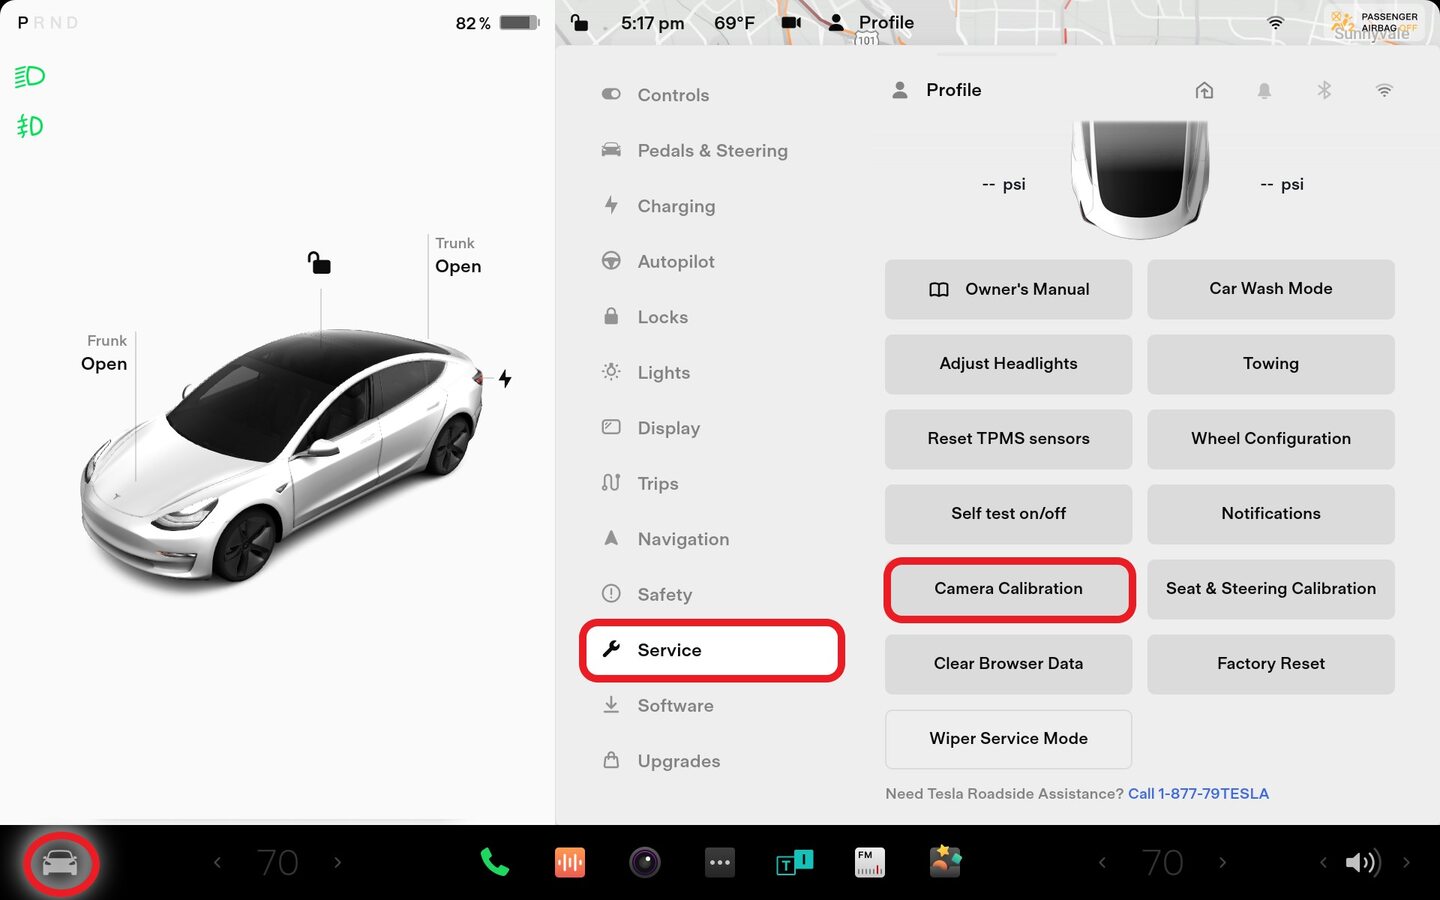Select Navigation in the sidebar
Image resolution: width=1440 pixels, height=900 pixels.
click(712, 539)
